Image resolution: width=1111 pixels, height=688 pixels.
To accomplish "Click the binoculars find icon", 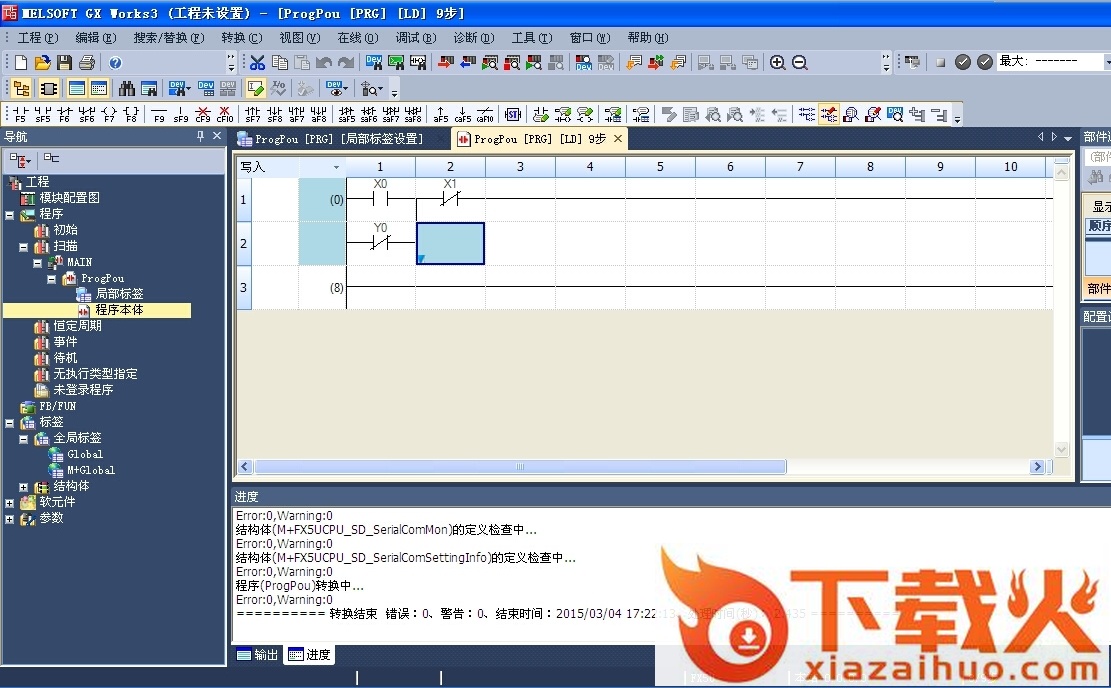I will pyautogui.click(x=127, y=88).
